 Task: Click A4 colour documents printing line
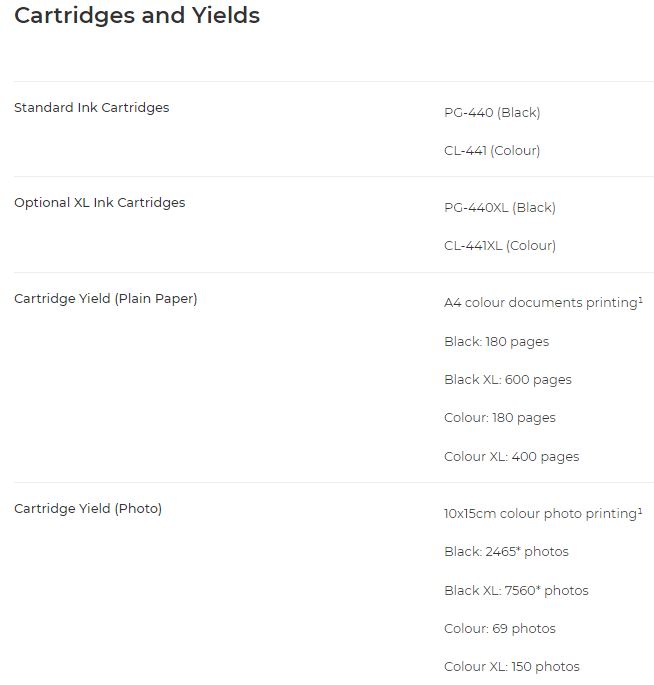(x=543, y=302)
